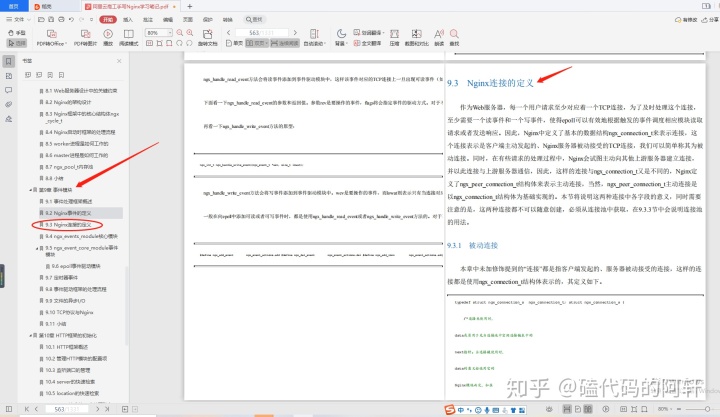Collapse 9.5 ngx_event_core_module bookmark

pyautogui.click(x=37, y=248)
